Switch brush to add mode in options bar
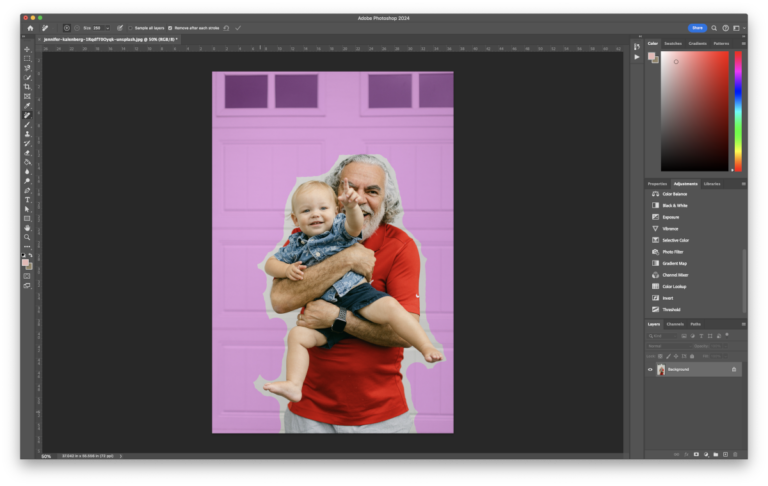Viewport: 768px width, 486px height. (x=67, y=28)
